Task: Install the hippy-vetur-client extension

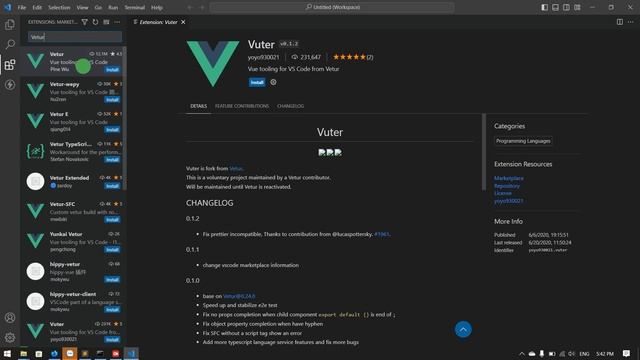Action: (112, 310)
